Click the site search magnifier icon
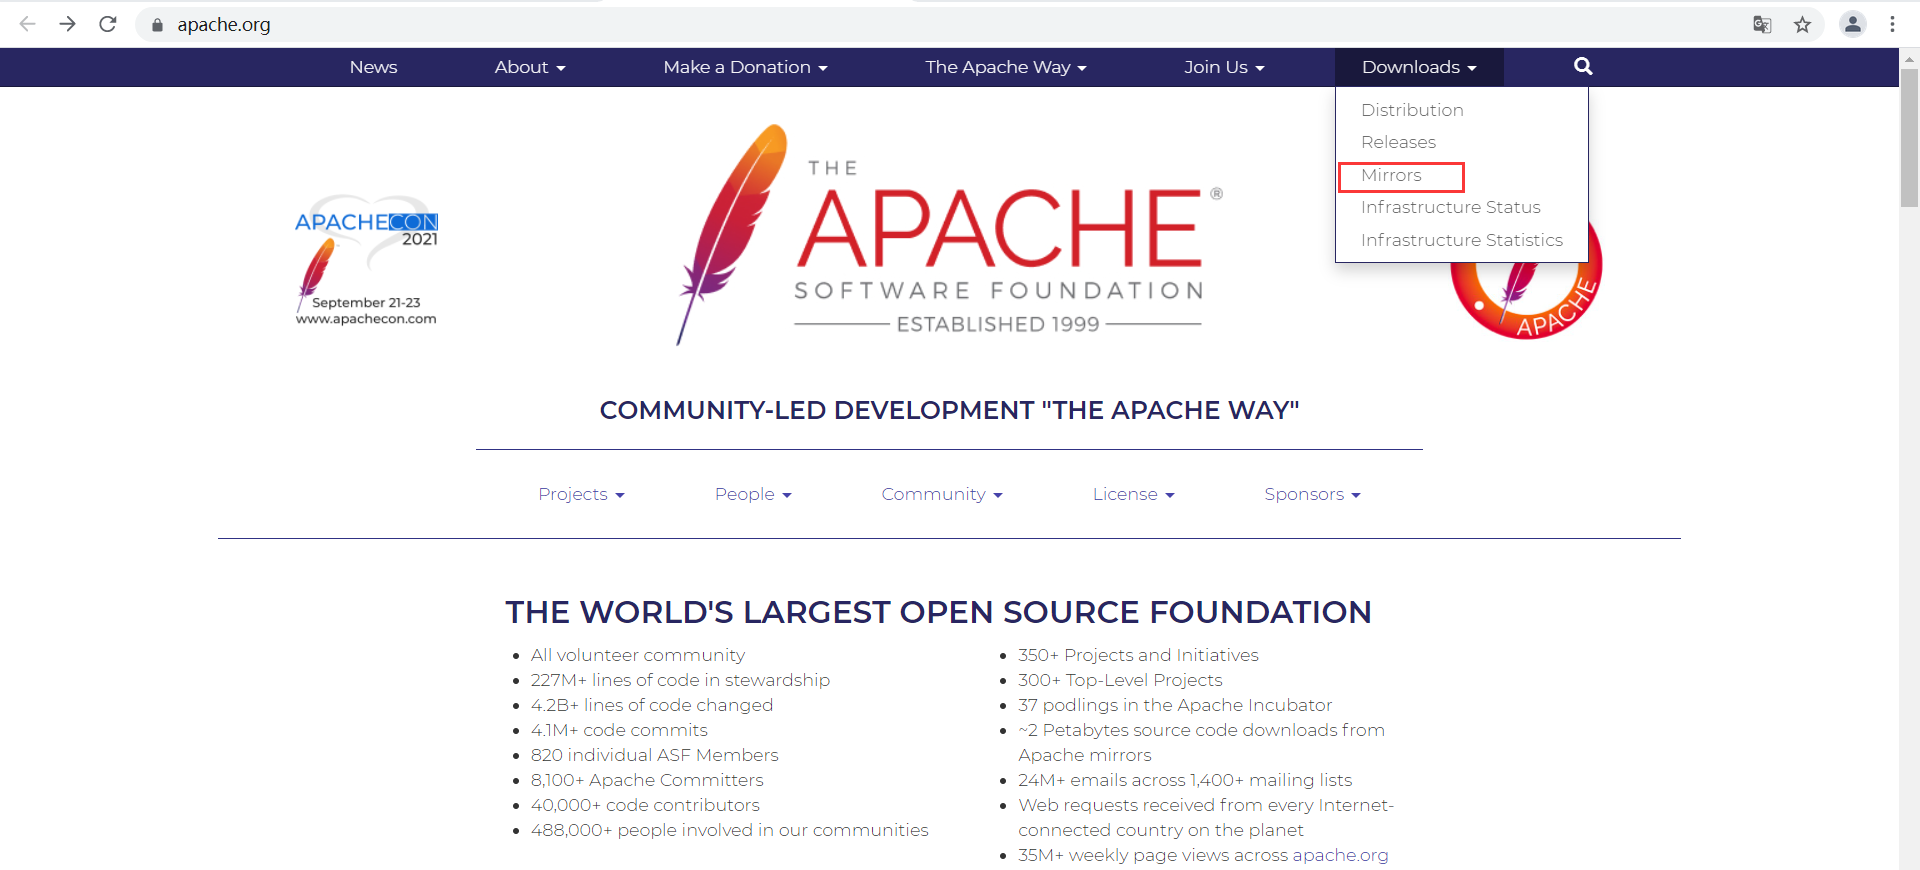The image size is (1920, 870). tap(1583, 67)
